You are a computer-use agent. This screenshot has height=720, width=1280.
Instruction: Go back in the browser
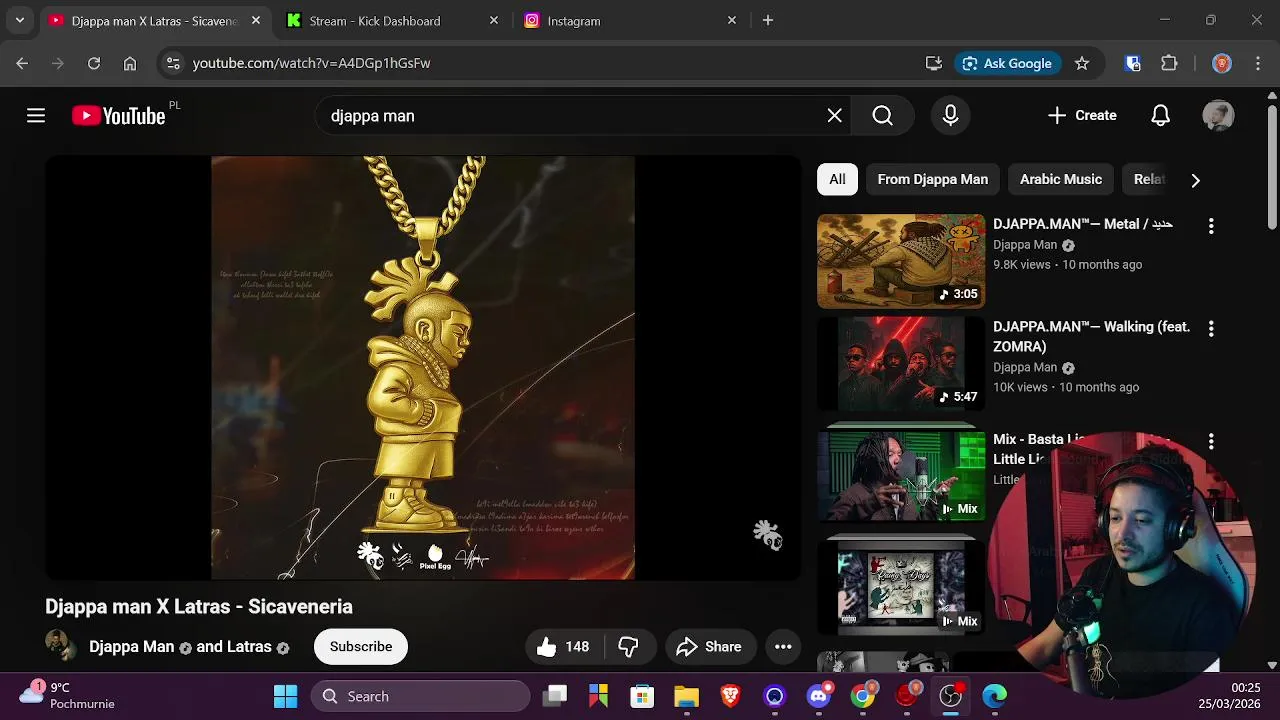[22, 63]
